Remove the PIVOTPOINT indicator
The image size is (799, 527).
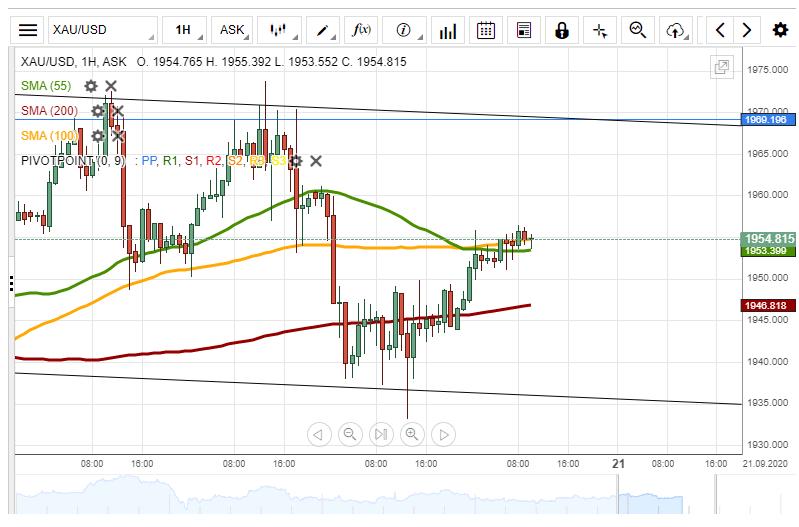pyautogui.click(x=316, y=160)
